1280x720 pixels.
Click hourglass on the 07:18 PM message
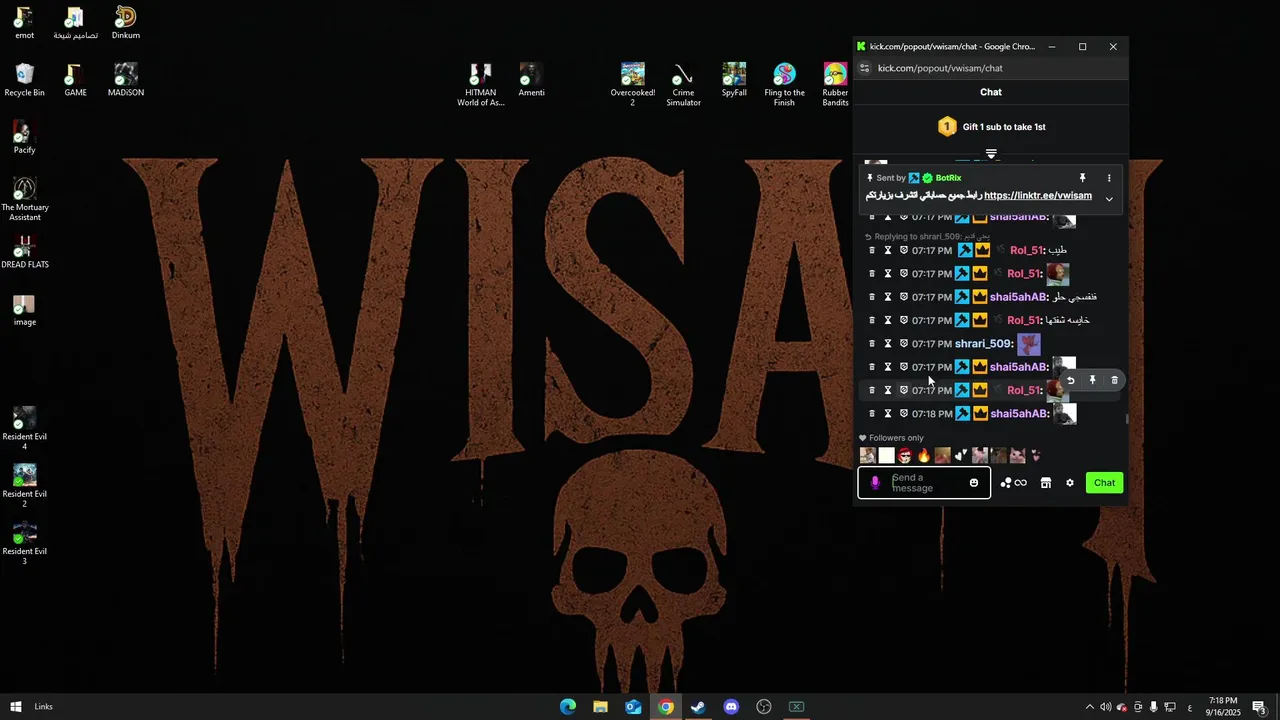pos(888,414)
